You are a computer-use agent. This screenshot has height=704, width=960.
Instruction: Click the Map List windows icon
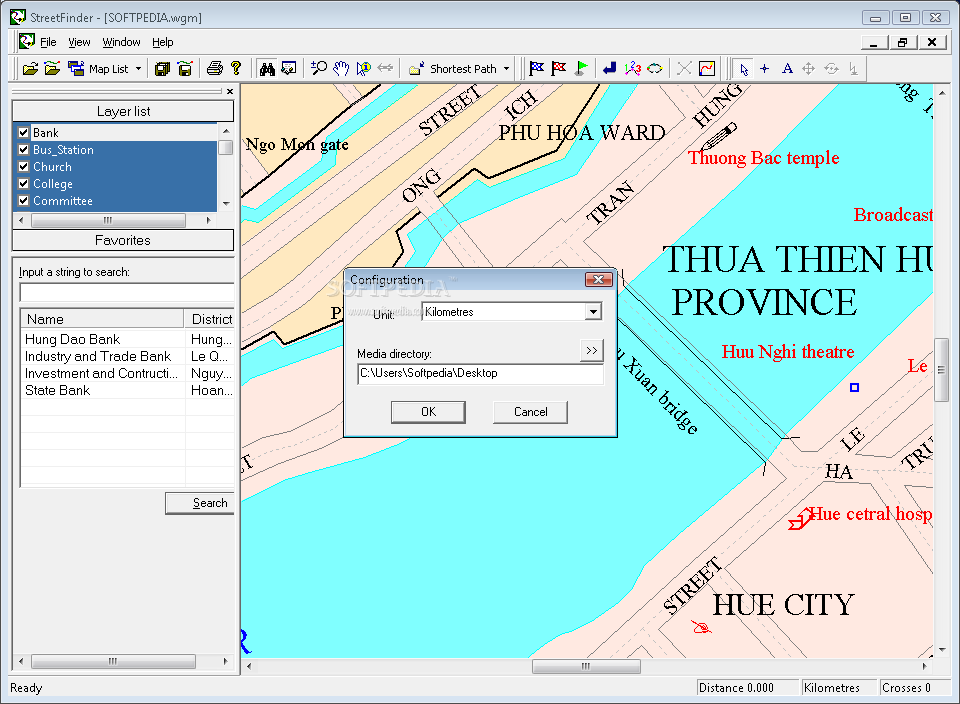76,69
